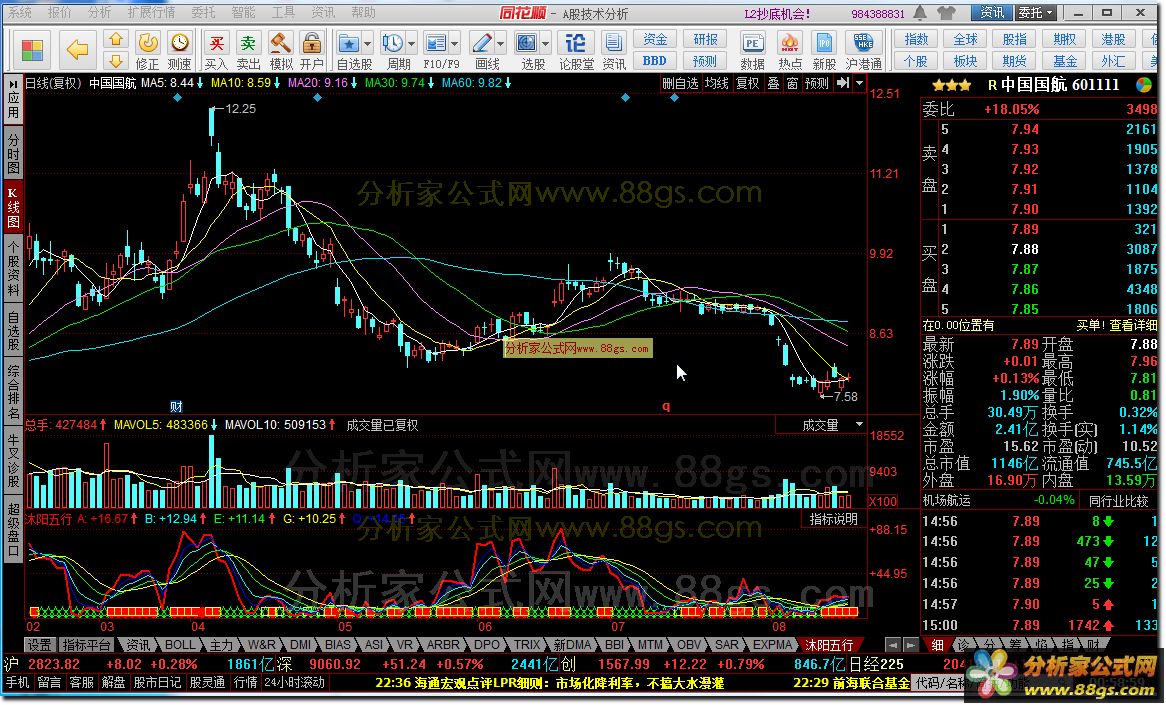
Task: Select K线图 tab in left sidebar
Action: coord(13,207)
